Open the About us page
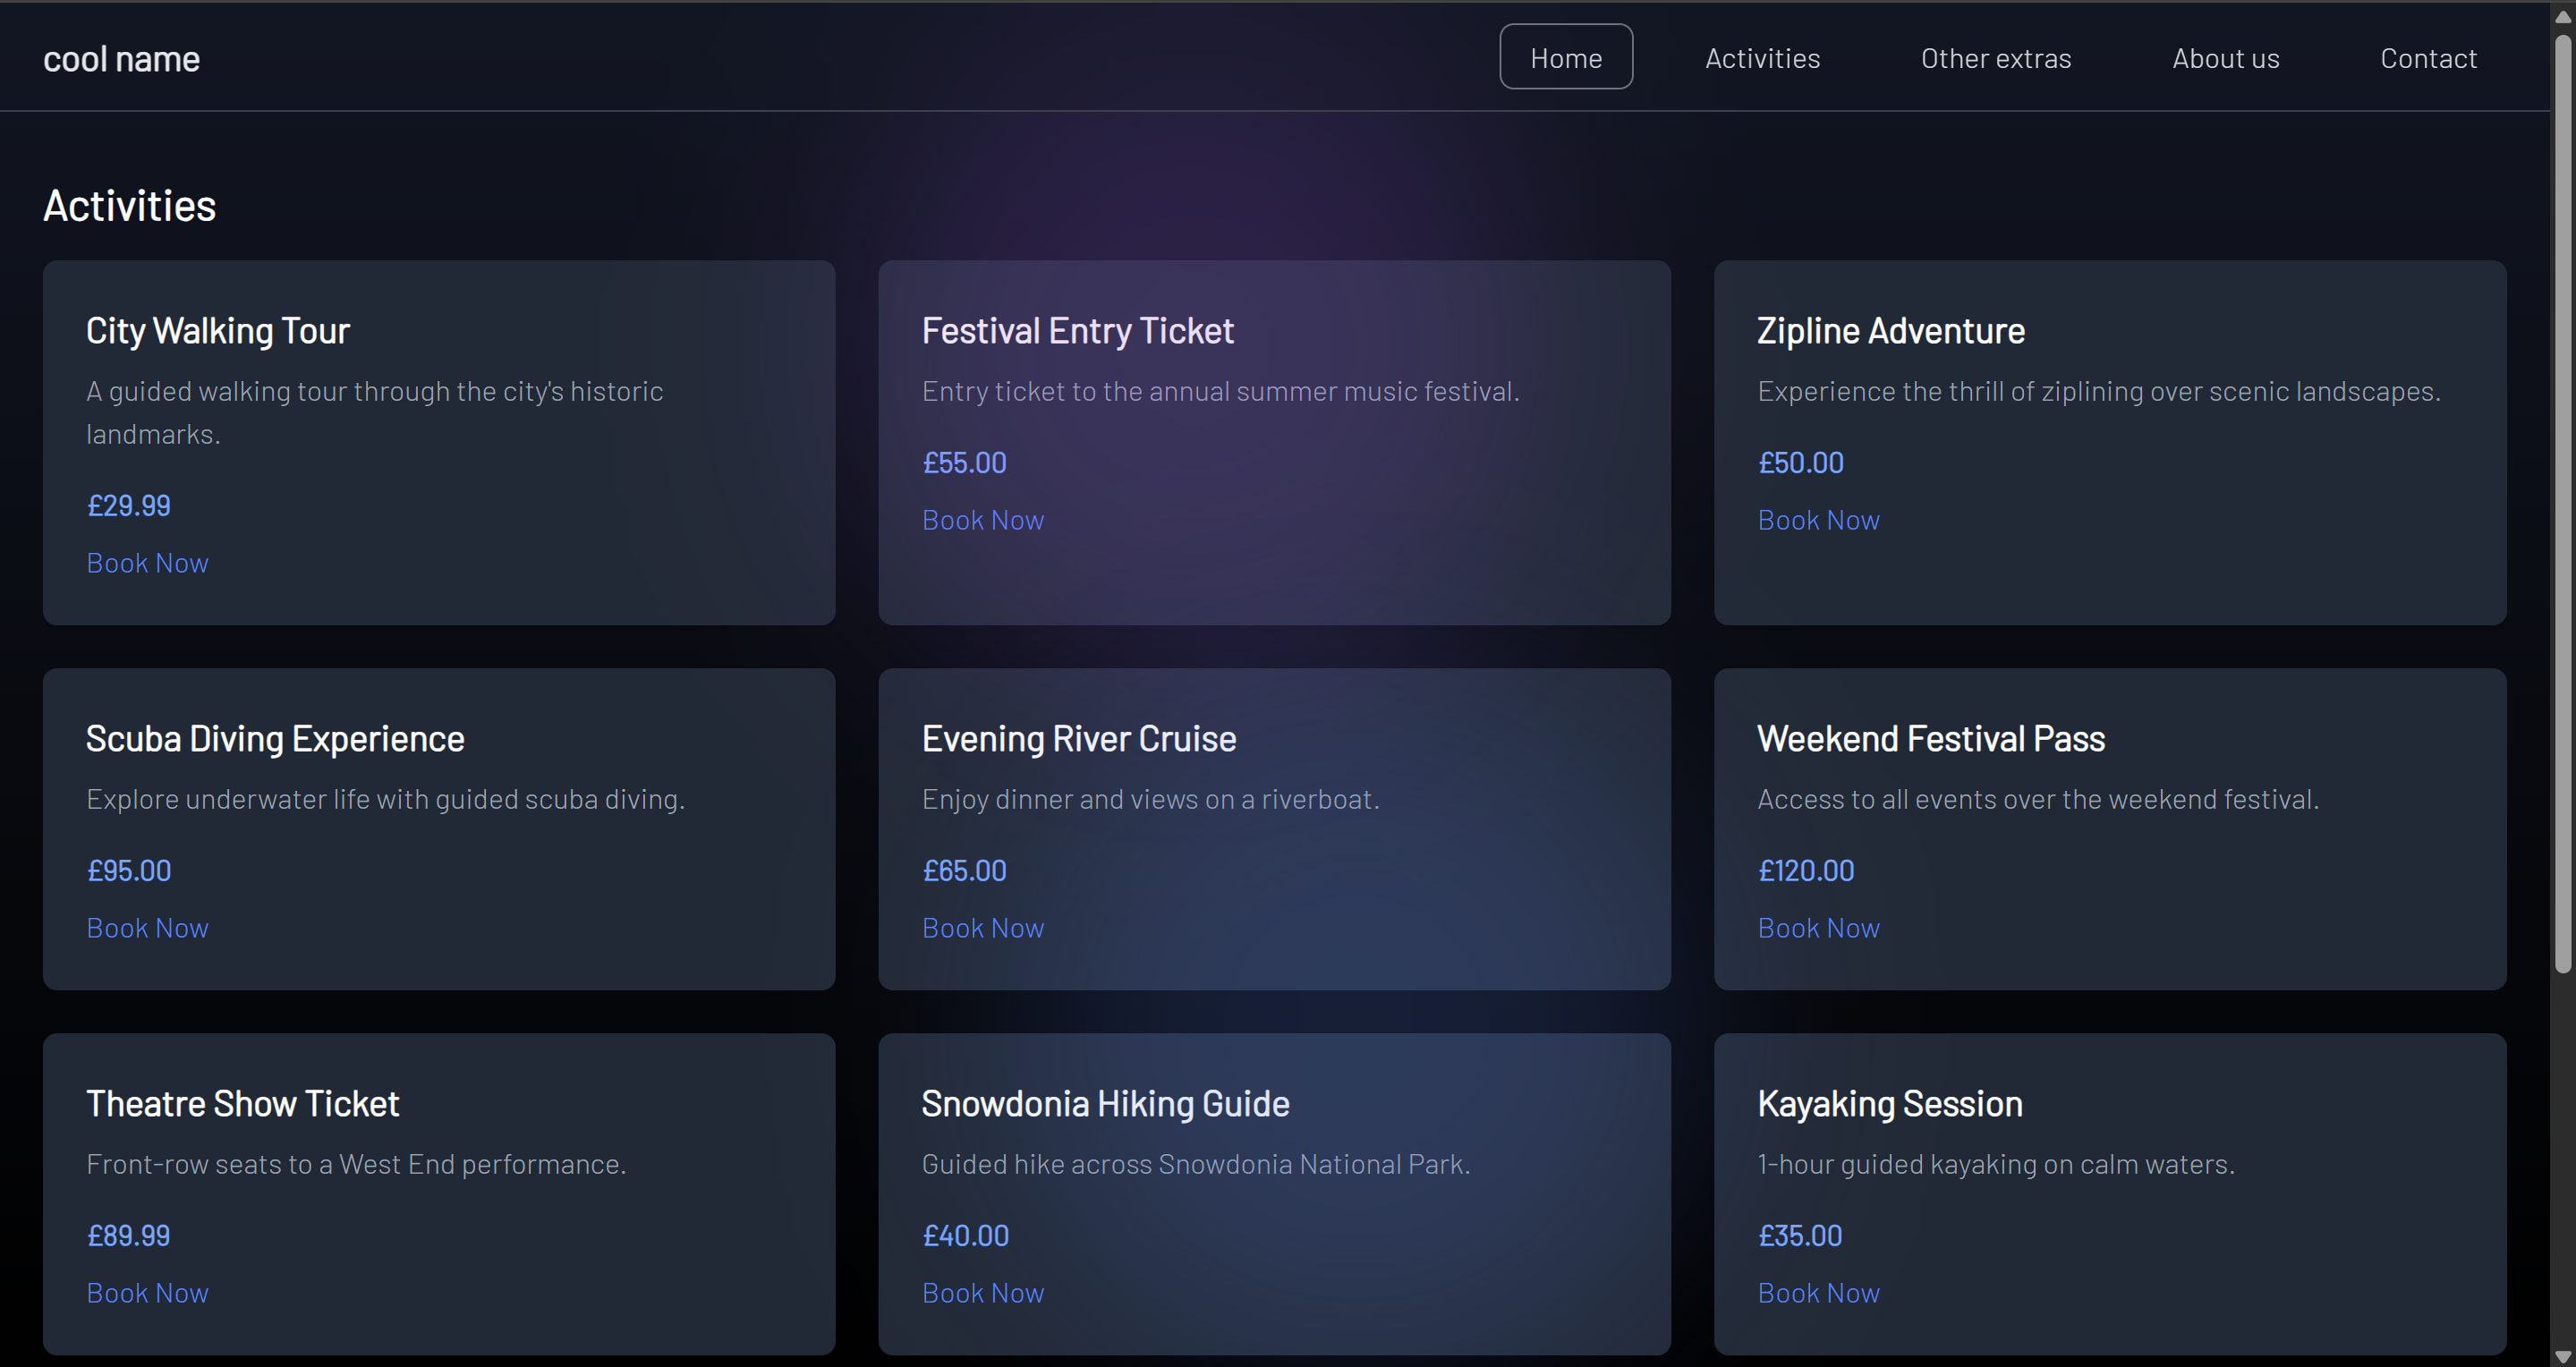Screen dimensions: 2576x1367 click(x=2225, y=58)
